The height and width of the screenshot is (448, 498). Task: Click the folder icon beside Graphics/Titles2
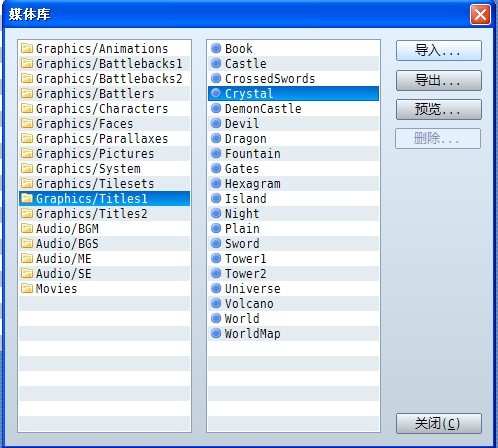coord(27,213)
